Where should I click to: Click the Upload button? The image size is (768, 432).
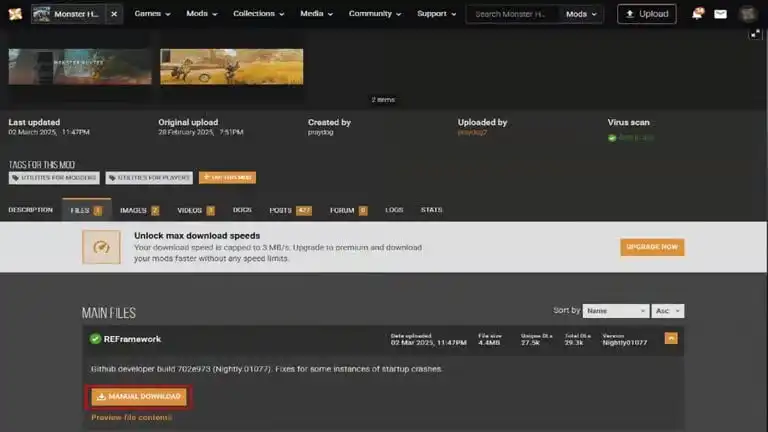point(647,14)
